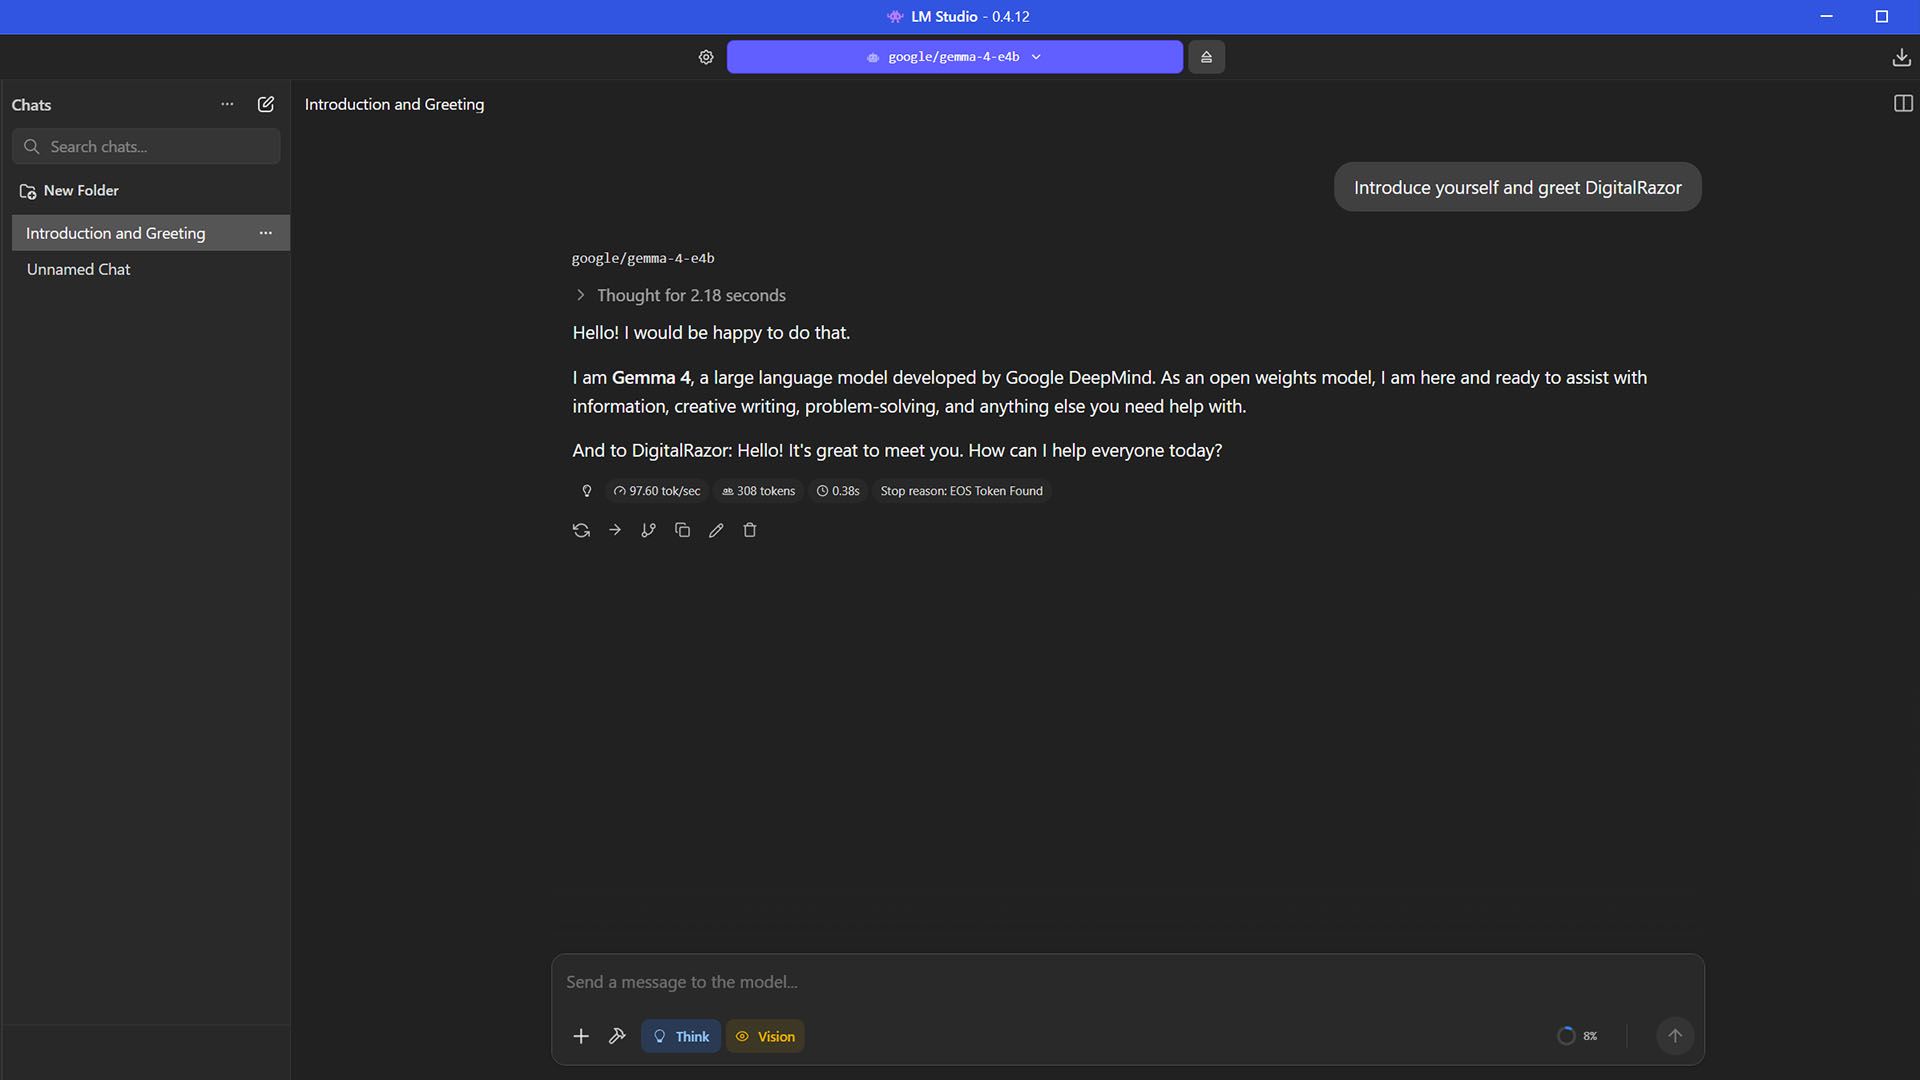Attach a file with the plus icon
Viewport: 1920px width, 1080px height.
[x=581, y=1036]
